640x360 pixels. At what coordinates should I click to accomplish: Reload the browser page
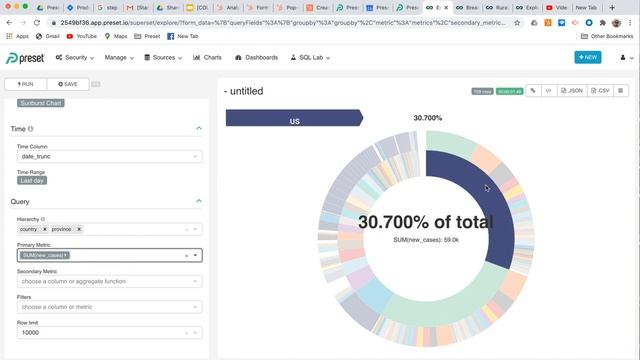[37, 23]
